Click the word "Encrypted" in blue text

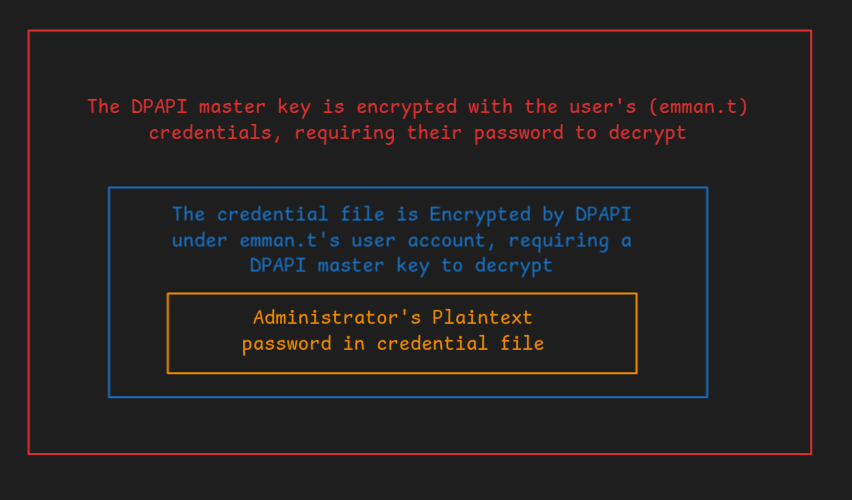[x=480, y=215]
